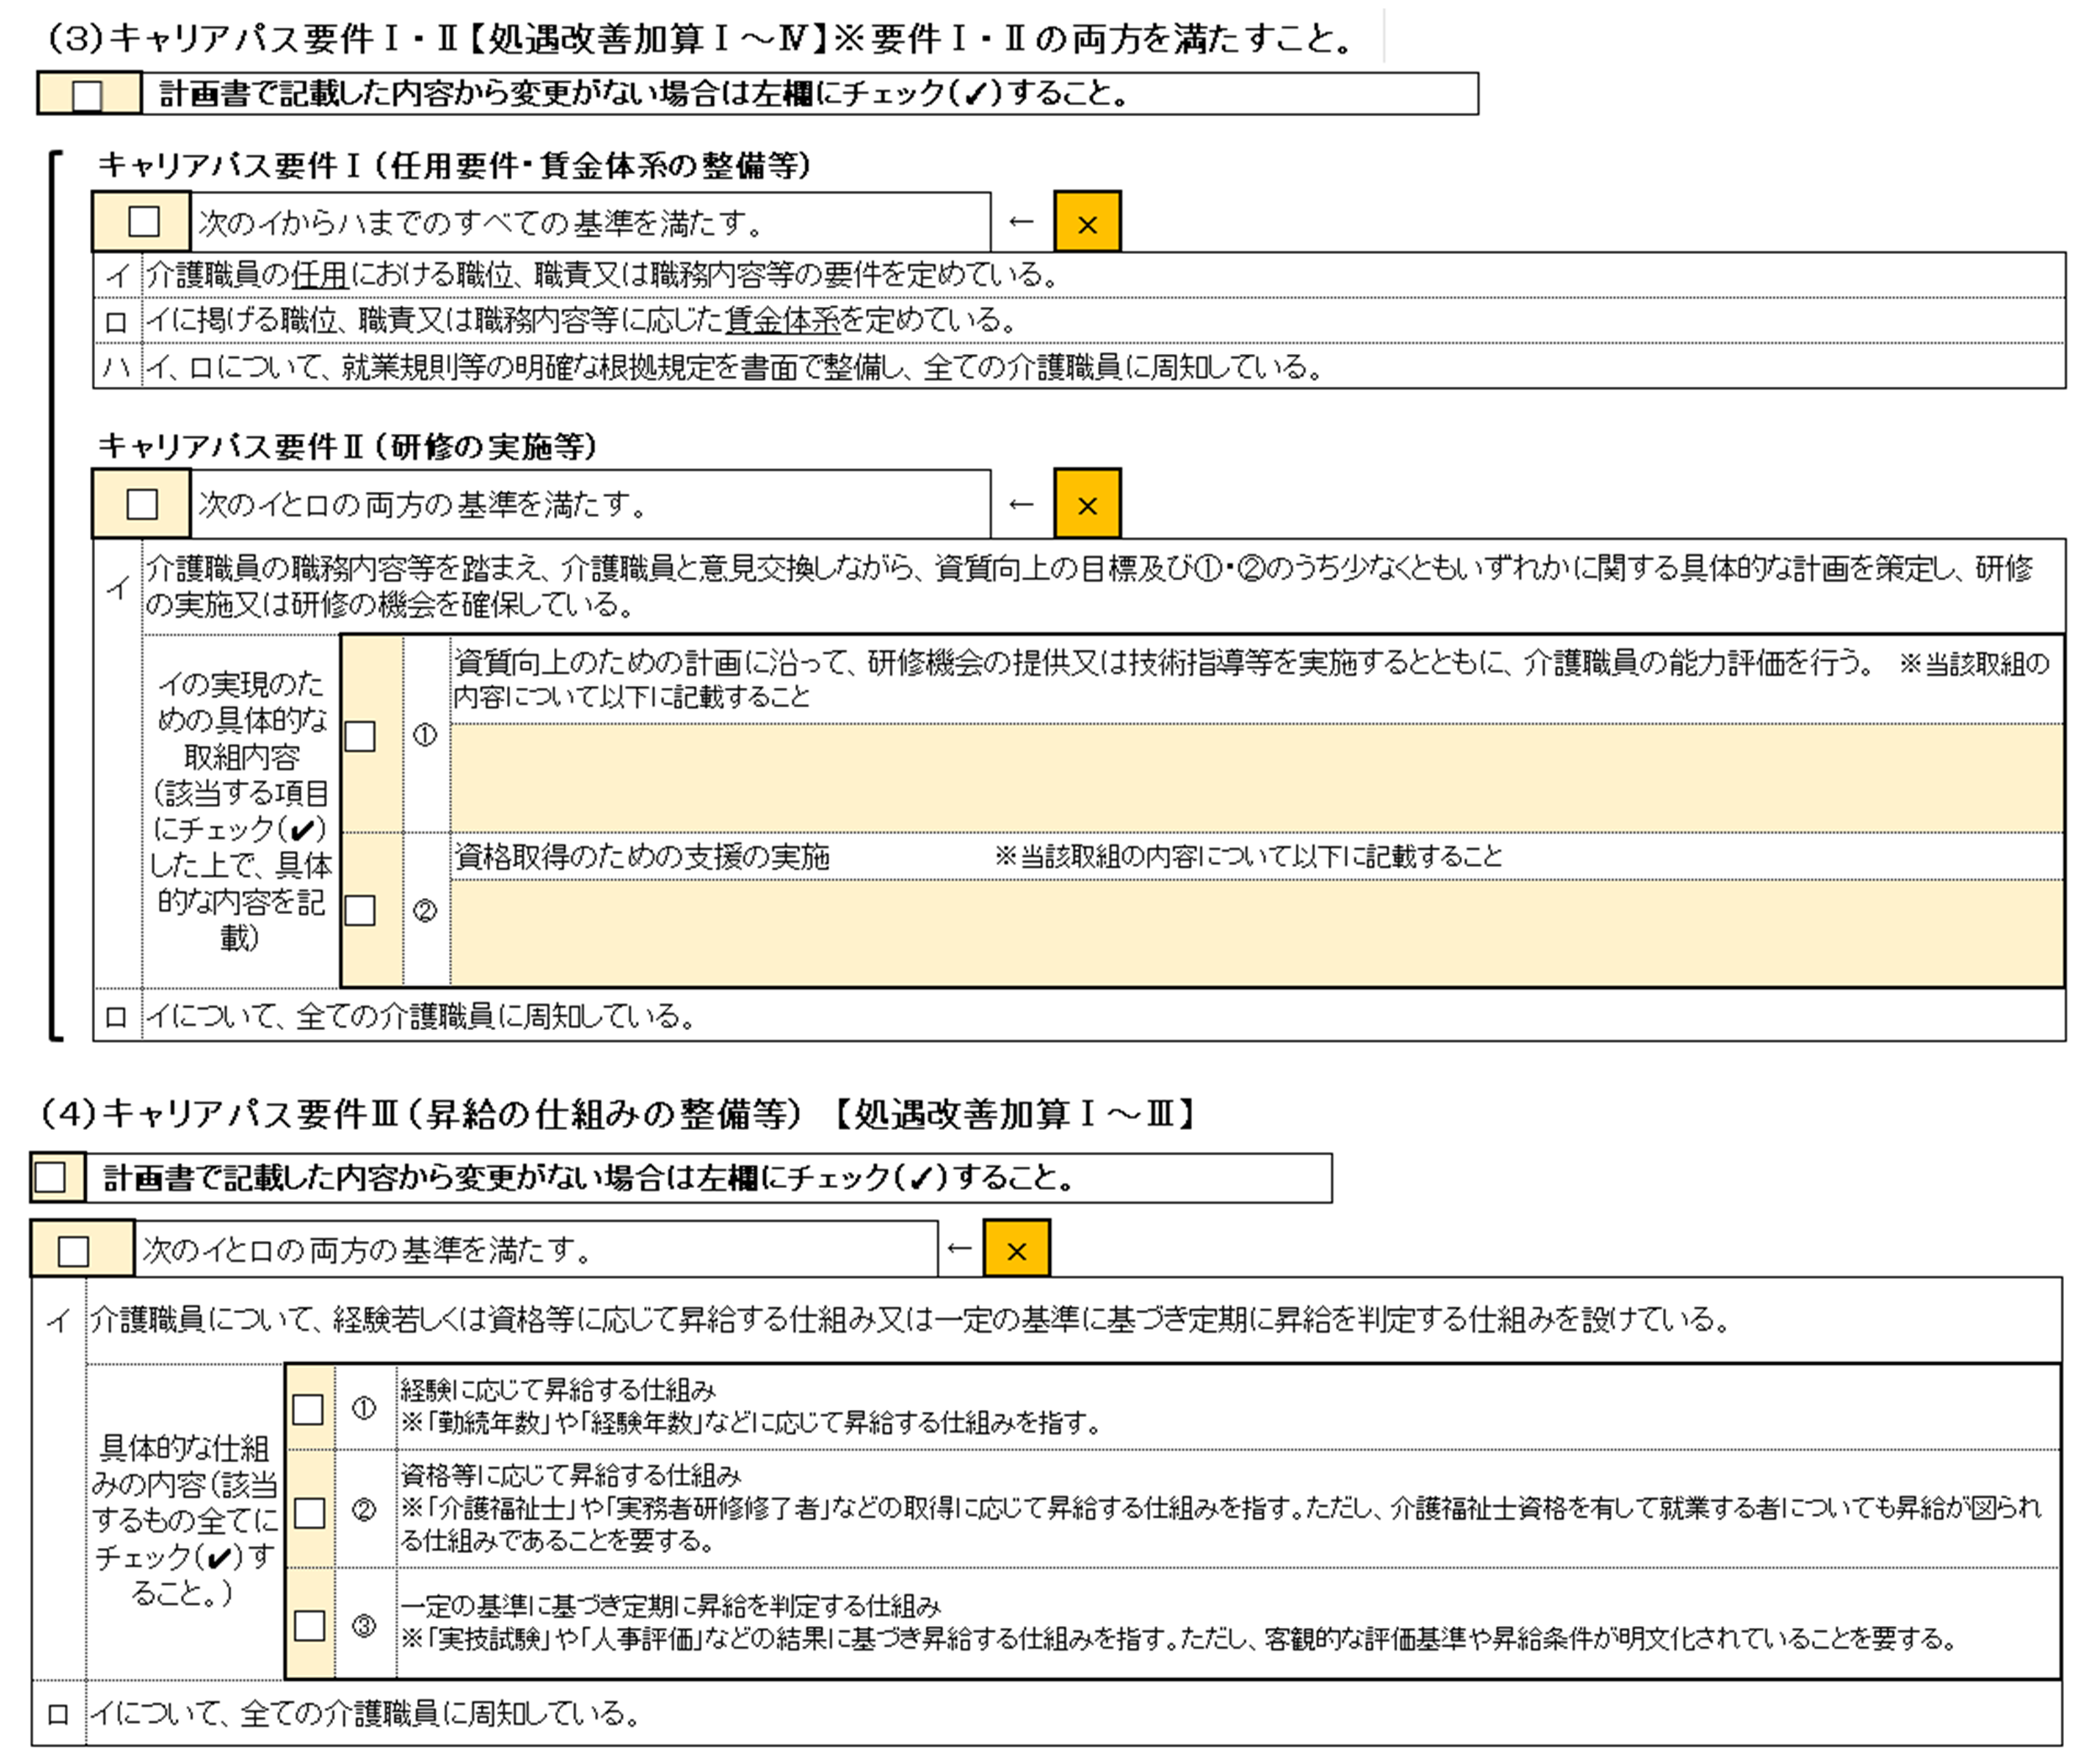Select heading (3)キャリアパス要件Ⅰ・Ⅱ
The width and height of the screenshot is (2085, 1764).
tap(700, 39)
